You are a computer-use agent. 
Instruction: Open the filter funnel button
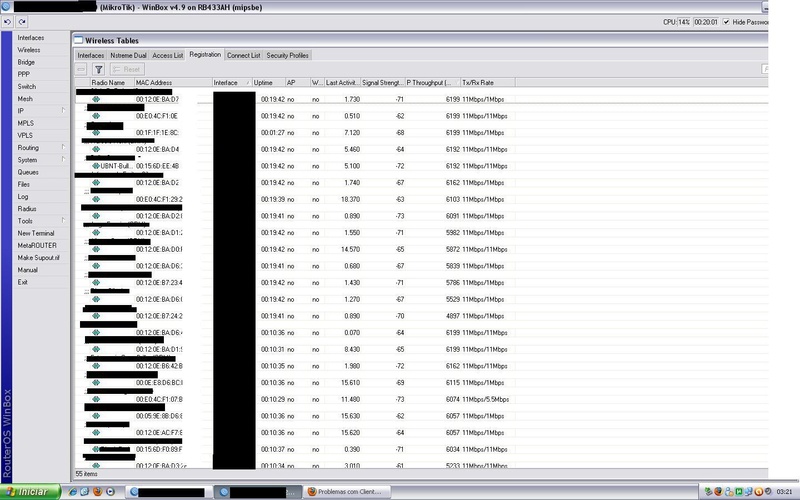coord(99,69)
